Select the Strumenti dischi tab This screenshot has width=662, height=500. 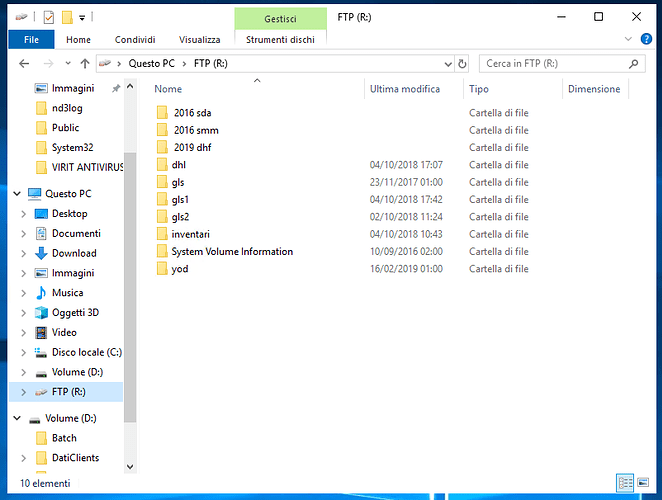click(280, 40)
